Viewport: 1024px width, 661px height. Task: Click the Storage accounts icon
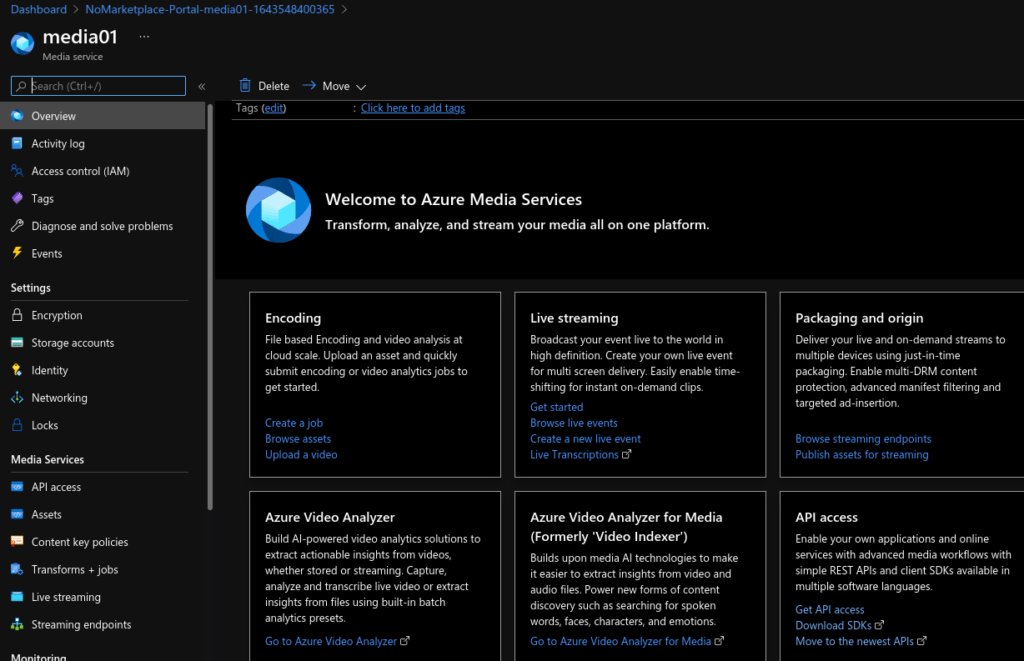[17, 342]
